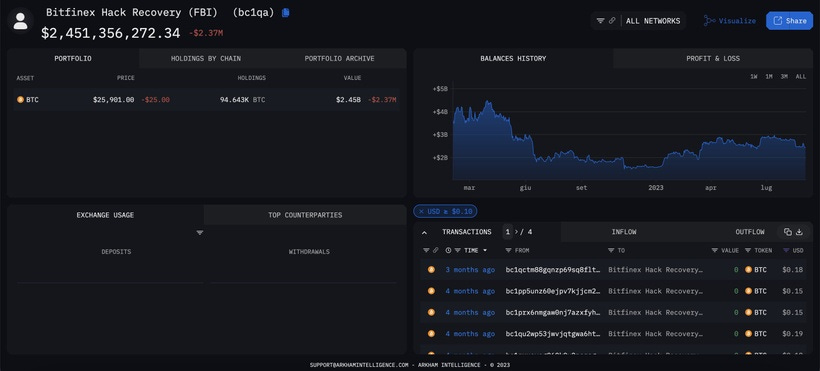This screenshot has height=371, width=820.
Task: Set chart range to 1W
Action: coord(754,76)
